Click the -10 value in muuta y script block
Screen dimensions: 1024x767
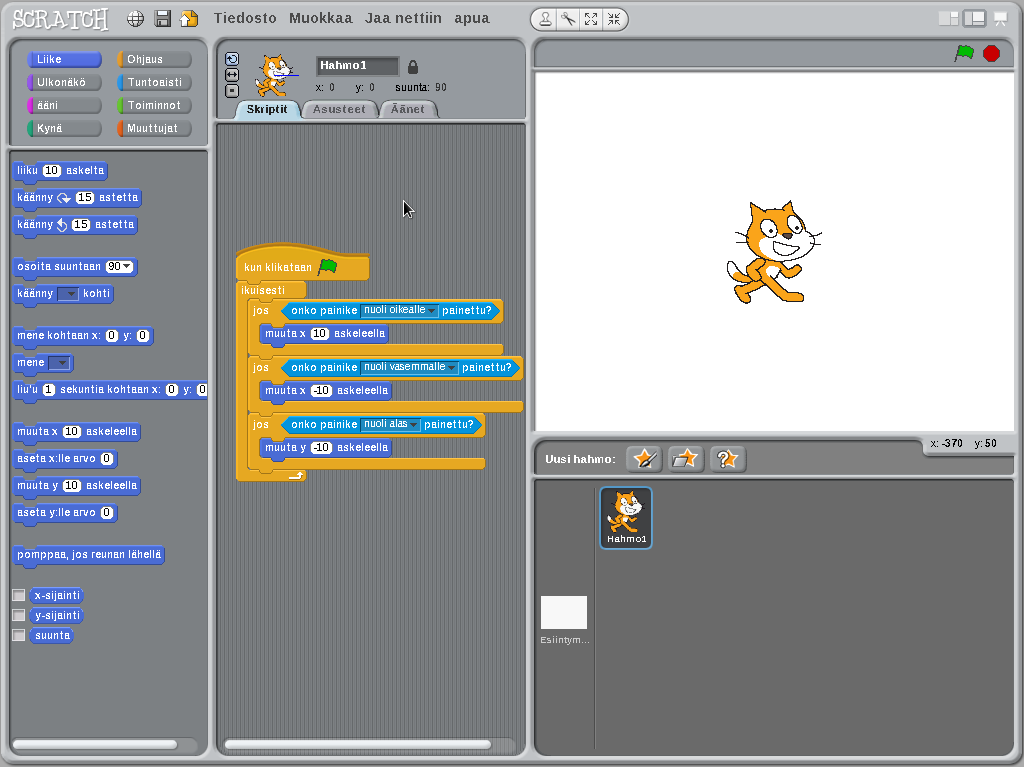[x=321, y=448]
